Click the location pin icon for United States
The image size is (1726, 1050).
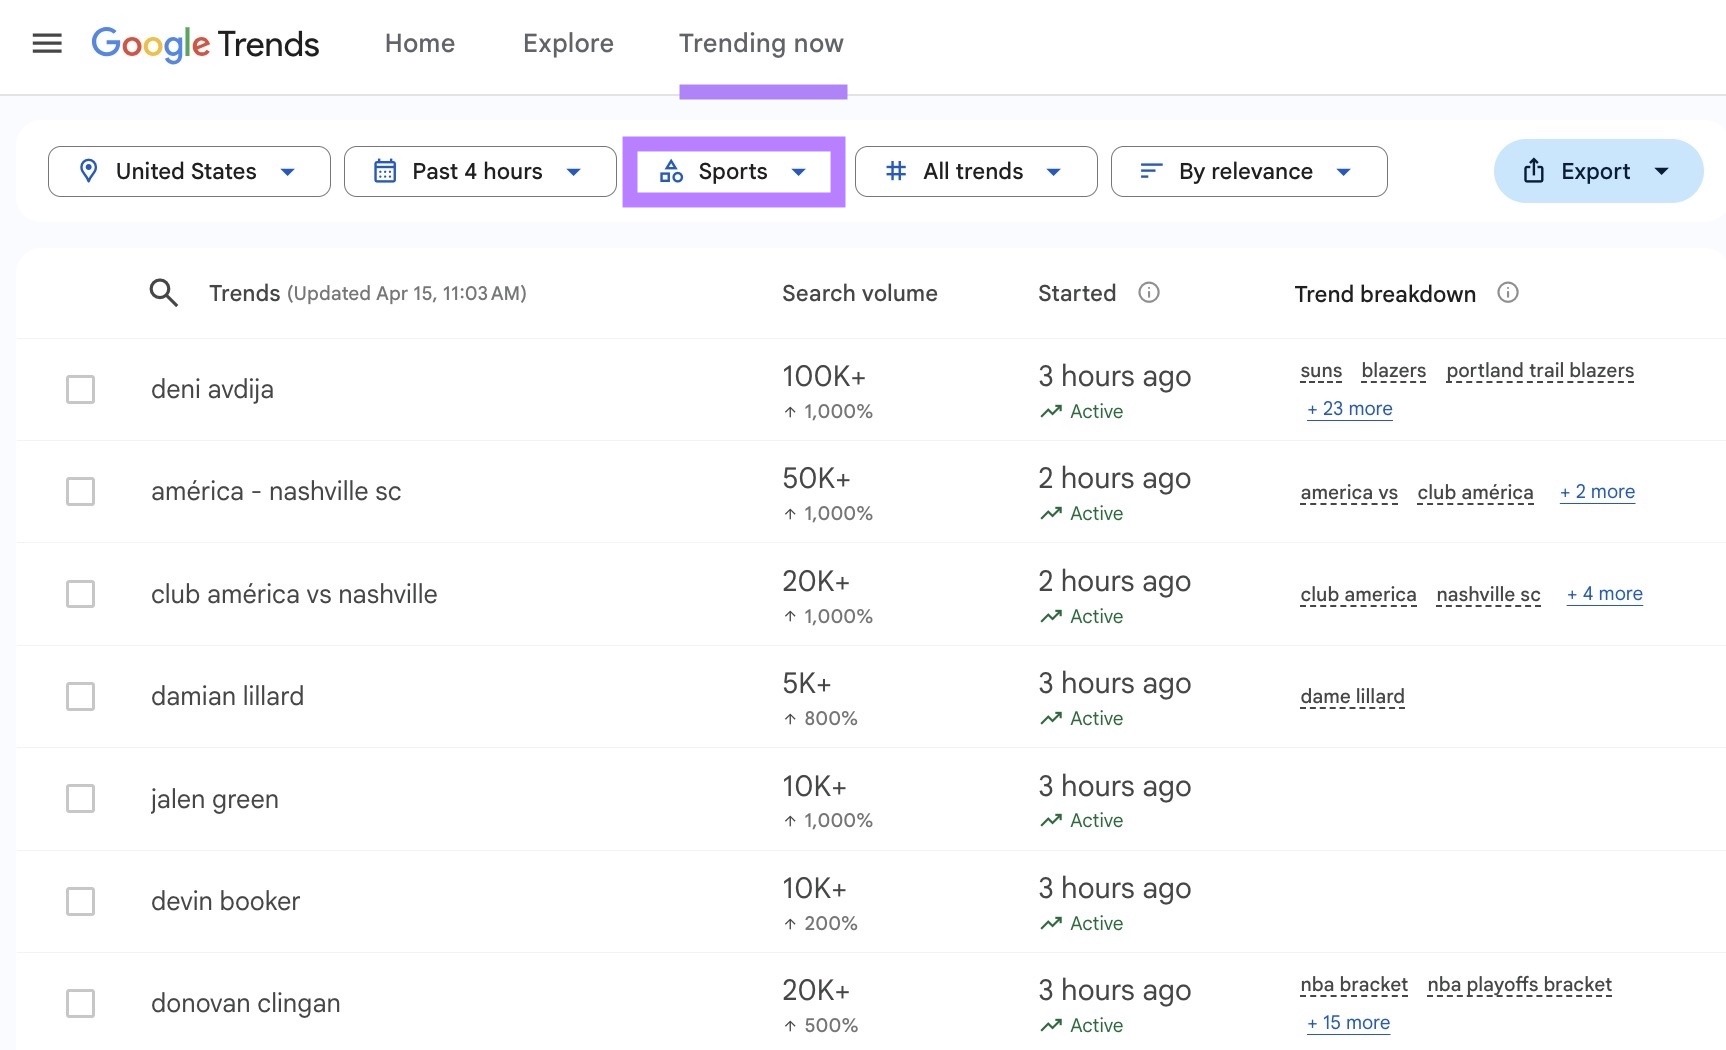[89, 172]
